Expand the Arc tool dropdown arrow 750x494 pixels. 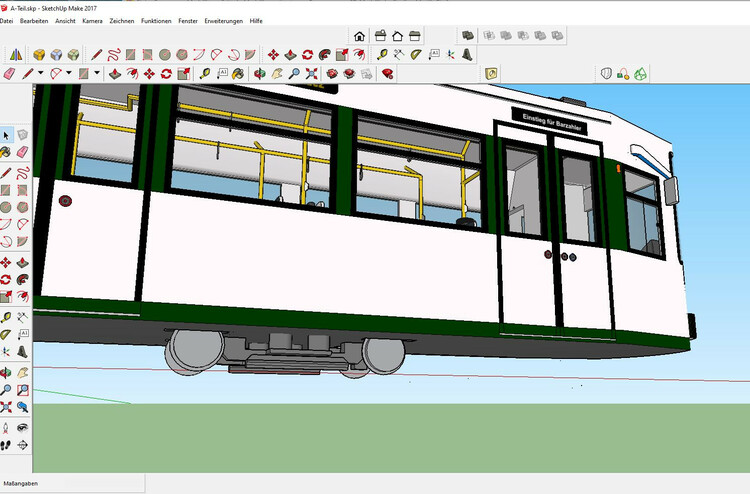[x=69, y=73]
